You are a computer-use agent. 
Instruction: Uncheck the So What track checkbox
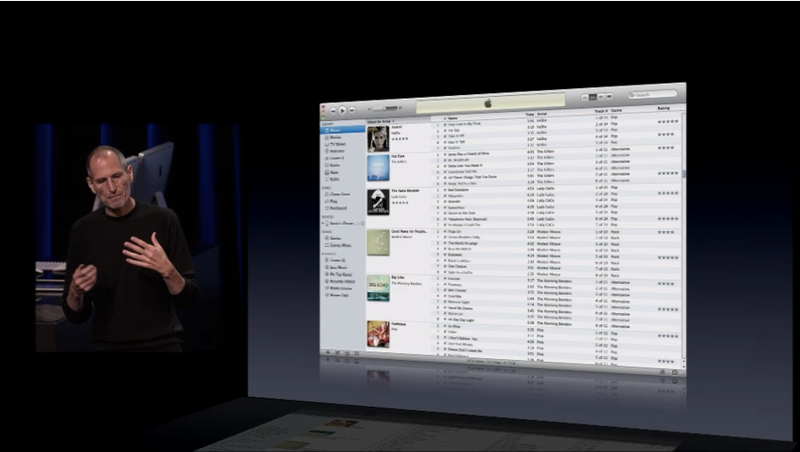[x=445, y=326]
